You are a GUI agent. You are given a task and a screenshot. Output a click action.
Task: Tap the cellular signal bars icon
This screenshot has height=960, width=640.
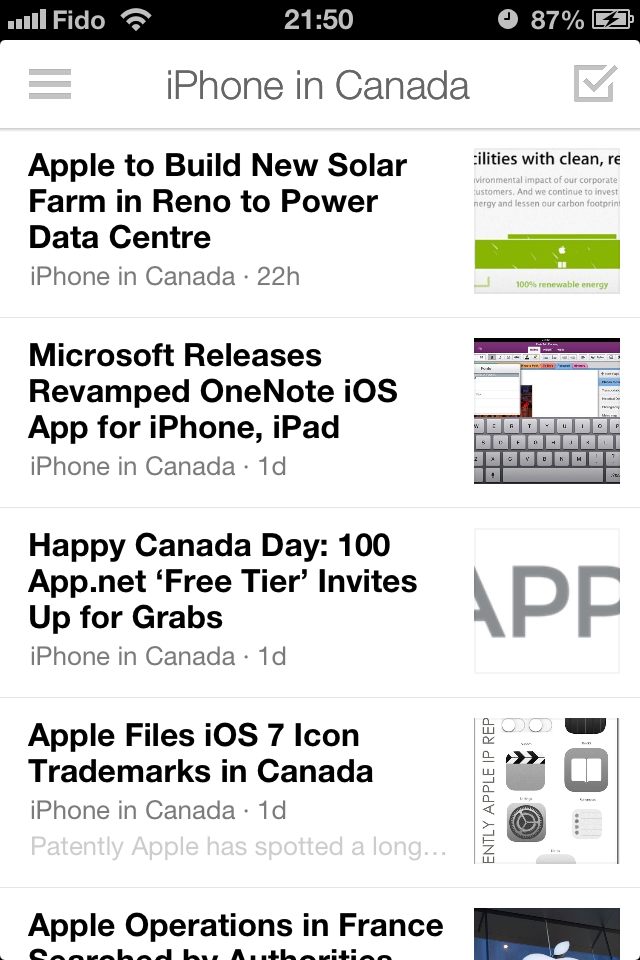[x=26, y=20]
